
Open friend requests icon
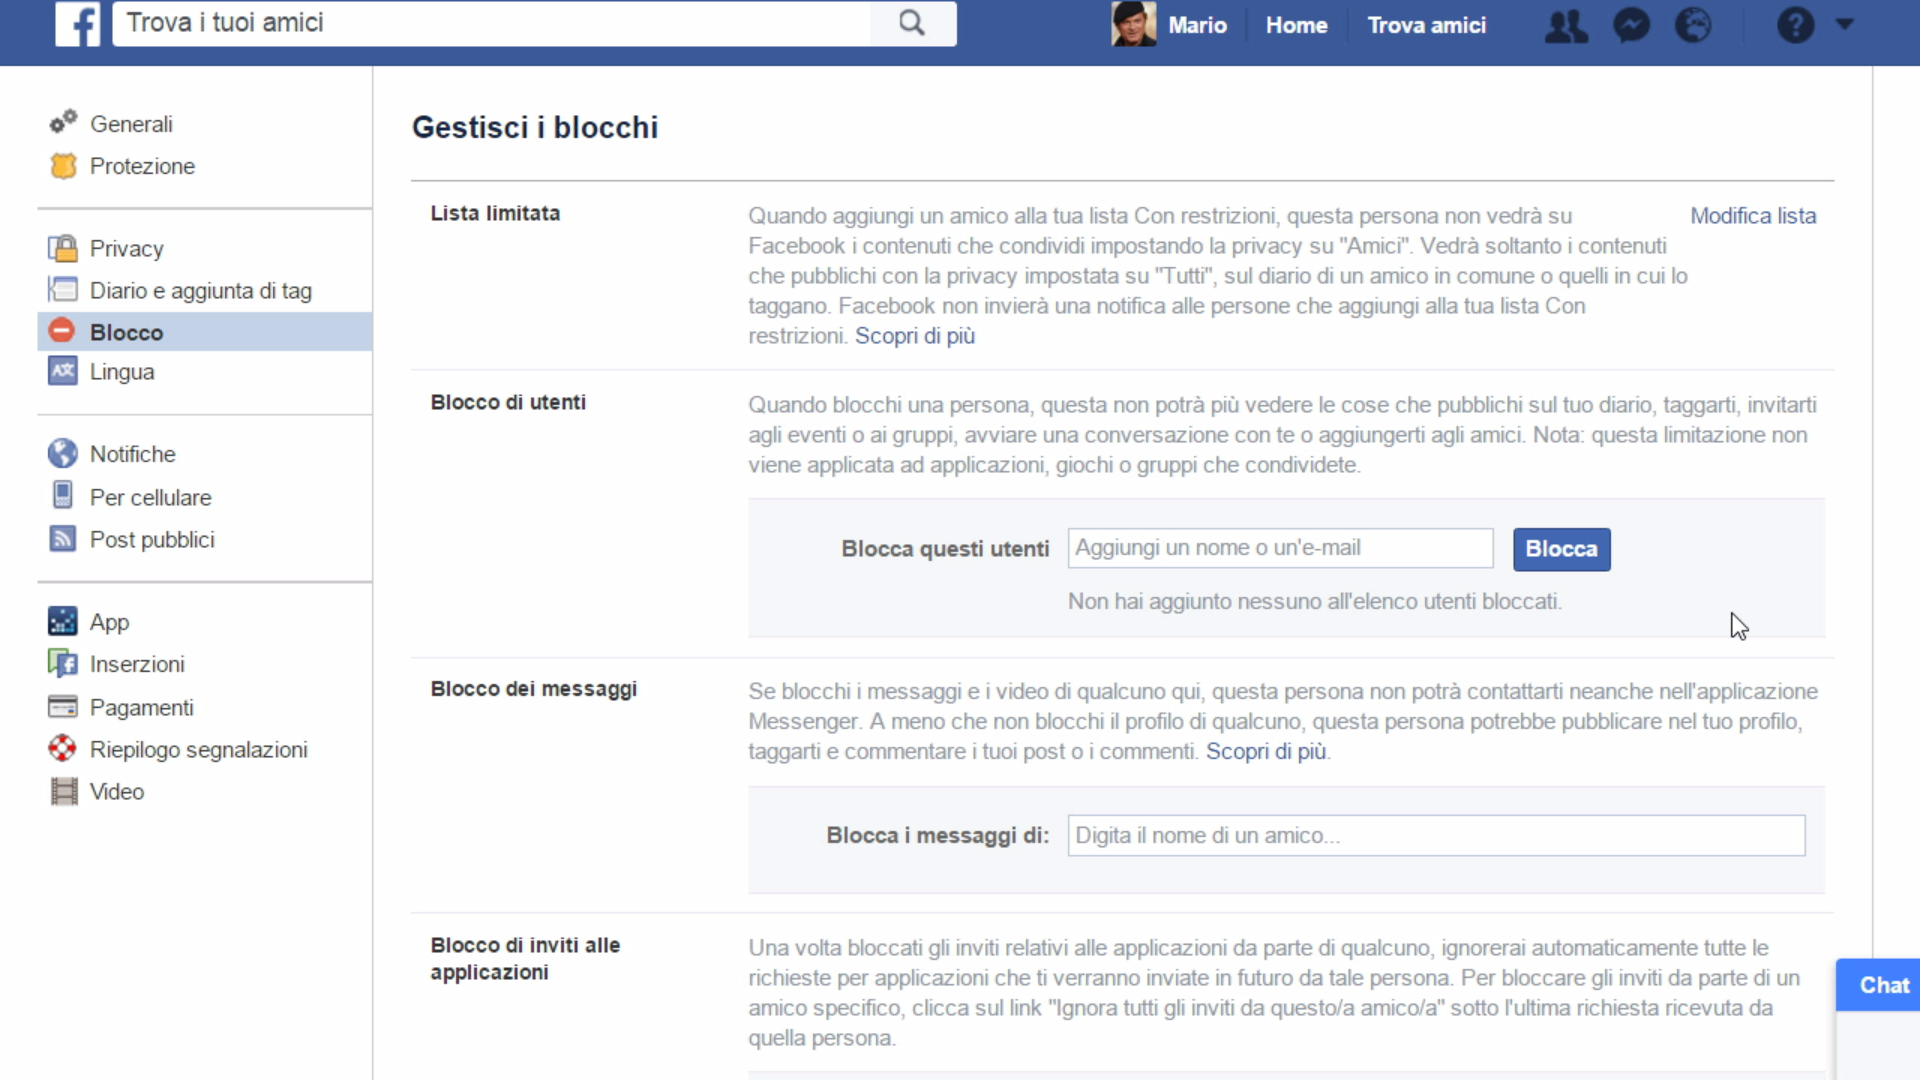1566,26
